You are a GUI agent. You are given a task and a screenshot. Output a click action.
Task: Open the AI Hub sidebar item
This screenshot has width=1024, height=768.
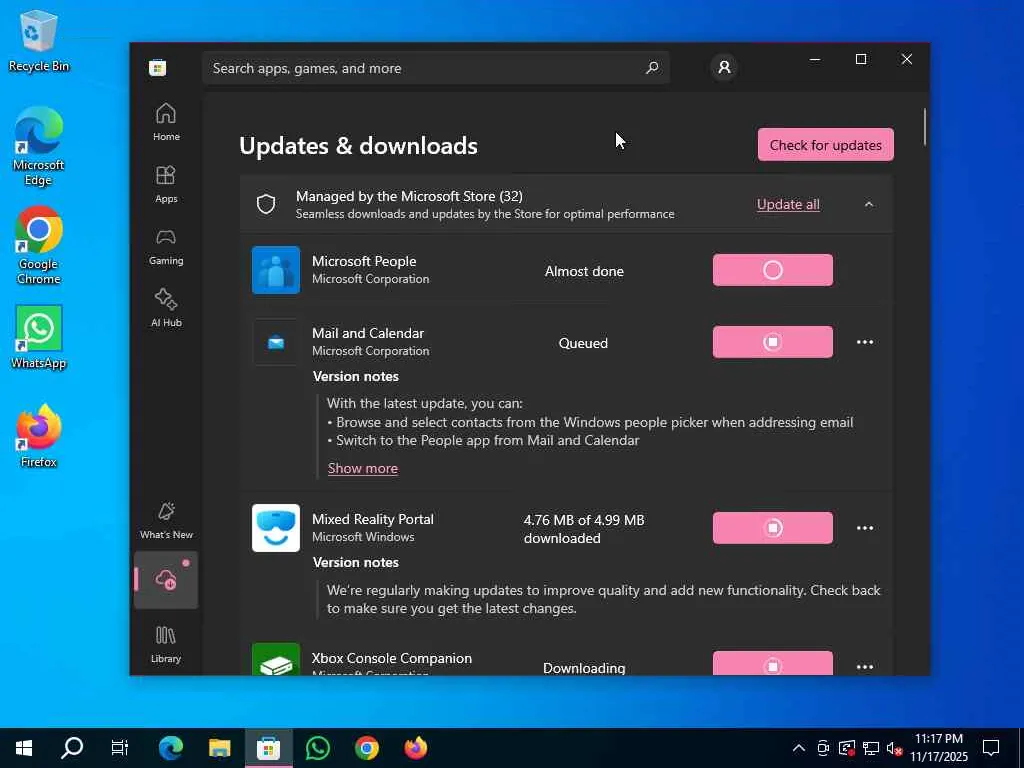166,308
